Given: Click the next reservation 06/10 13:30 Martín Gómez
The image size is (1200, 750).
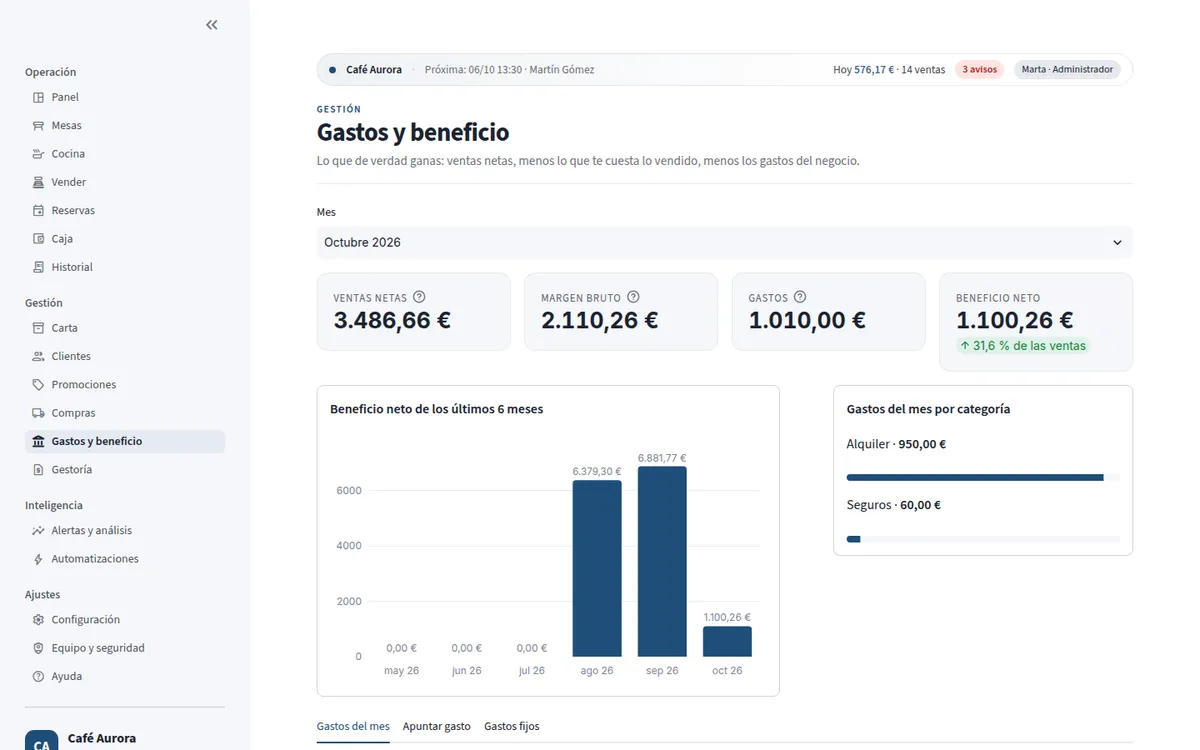Looking at the screenshot, I should [509, 70].
